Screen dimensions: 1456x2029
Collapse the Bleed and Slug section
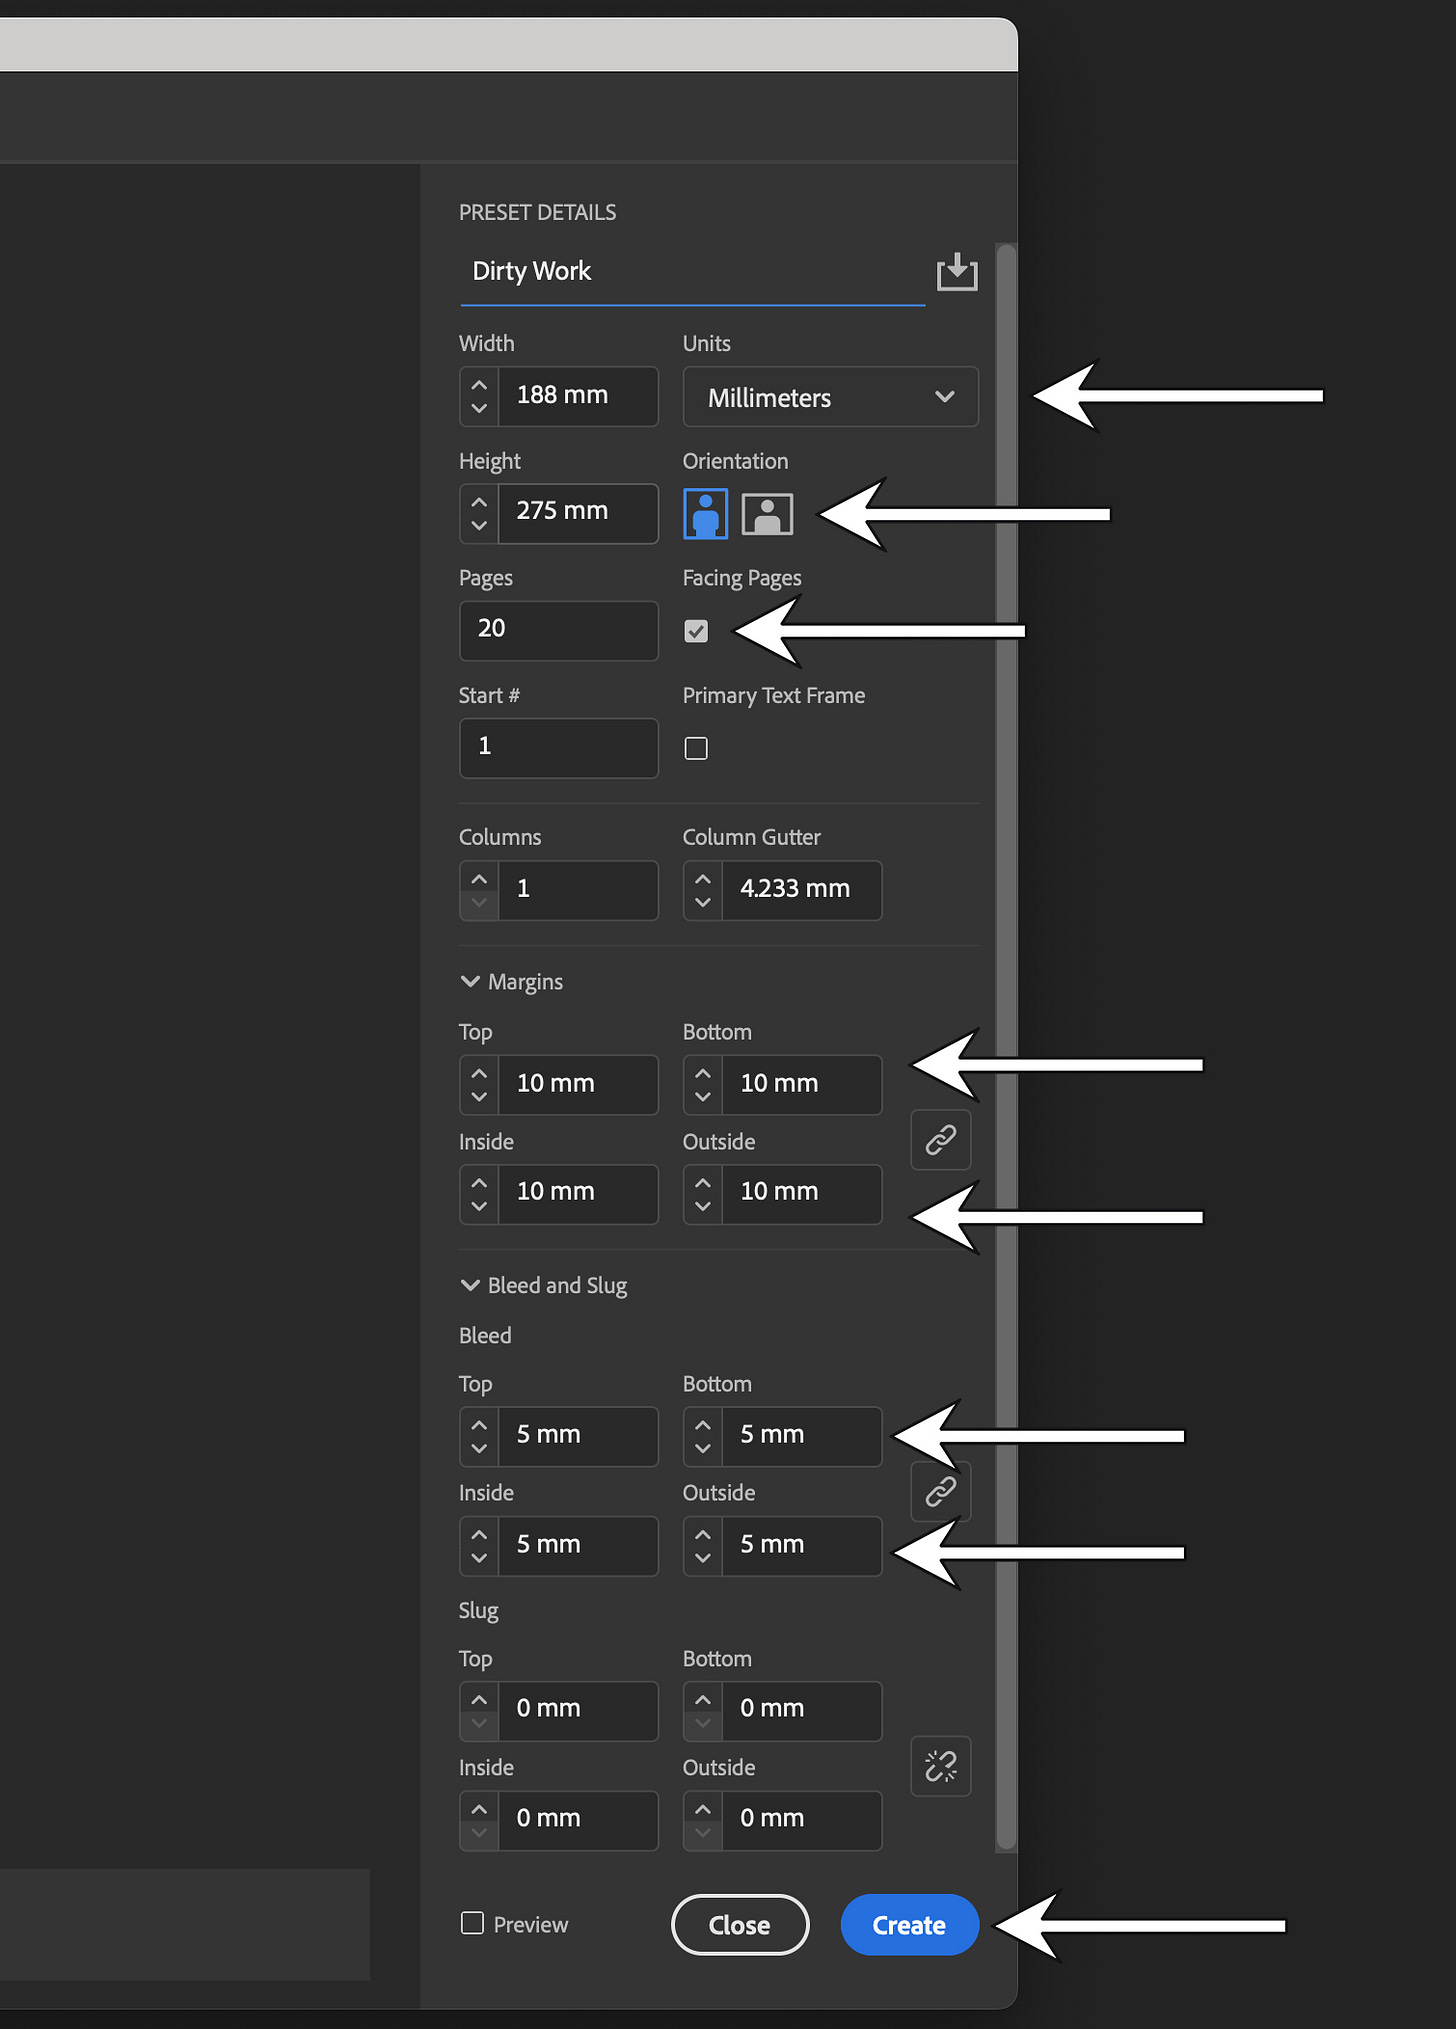470,1286
